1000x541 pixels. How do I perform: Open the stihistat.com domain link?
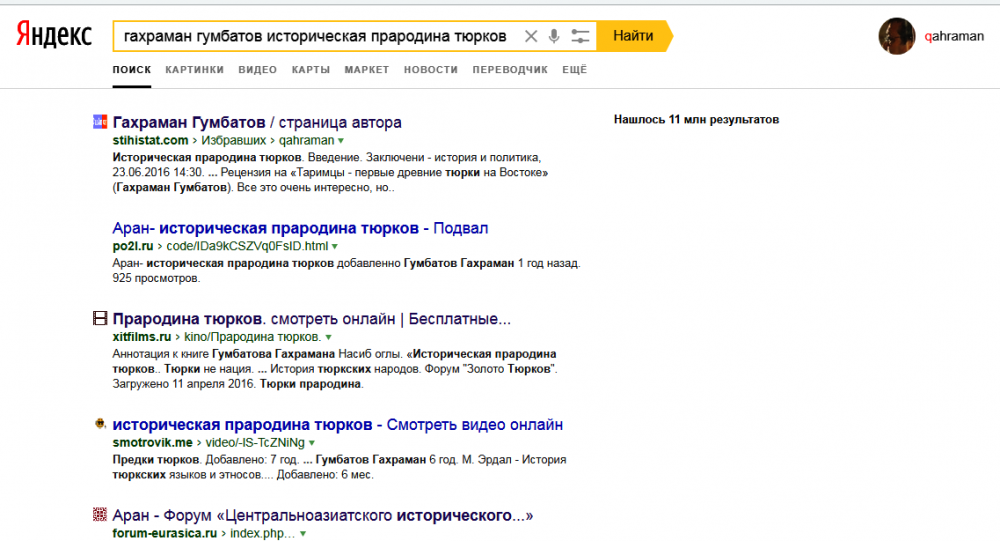[x=151, y=140]
